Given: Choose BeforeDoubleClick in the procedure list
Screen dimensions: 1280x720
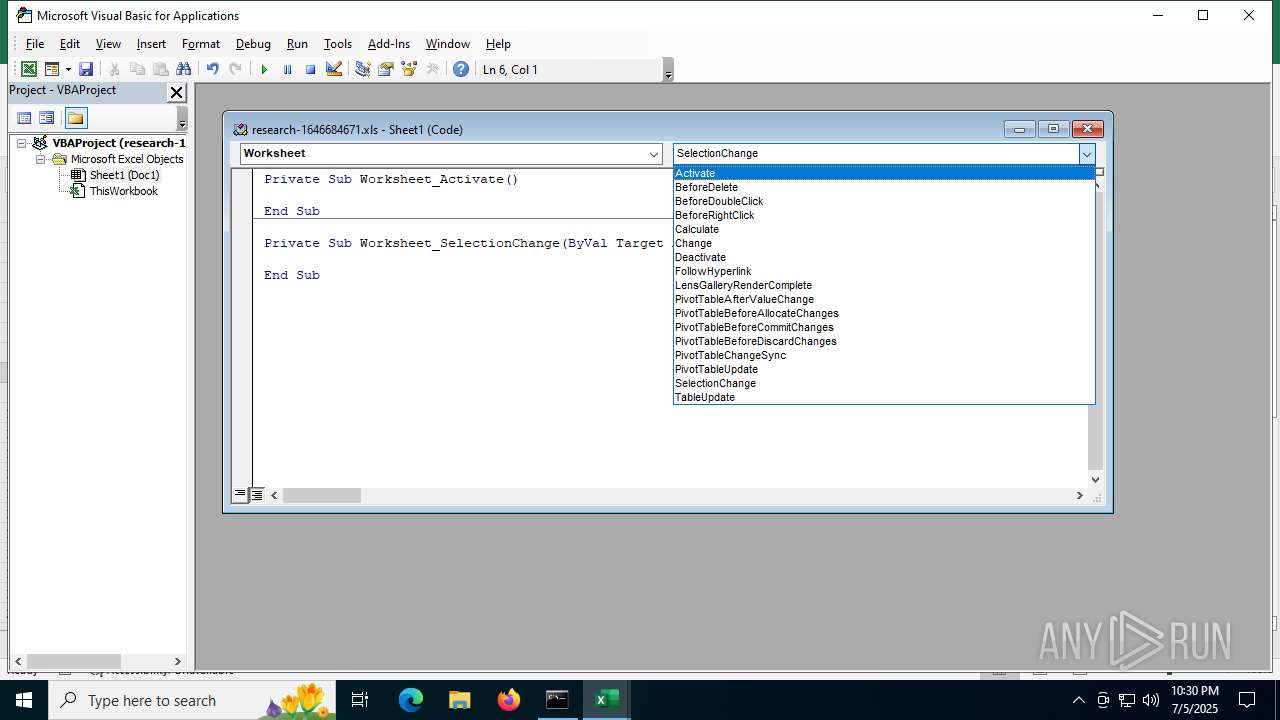Looking at the screenshot, I should pos(884,201).
